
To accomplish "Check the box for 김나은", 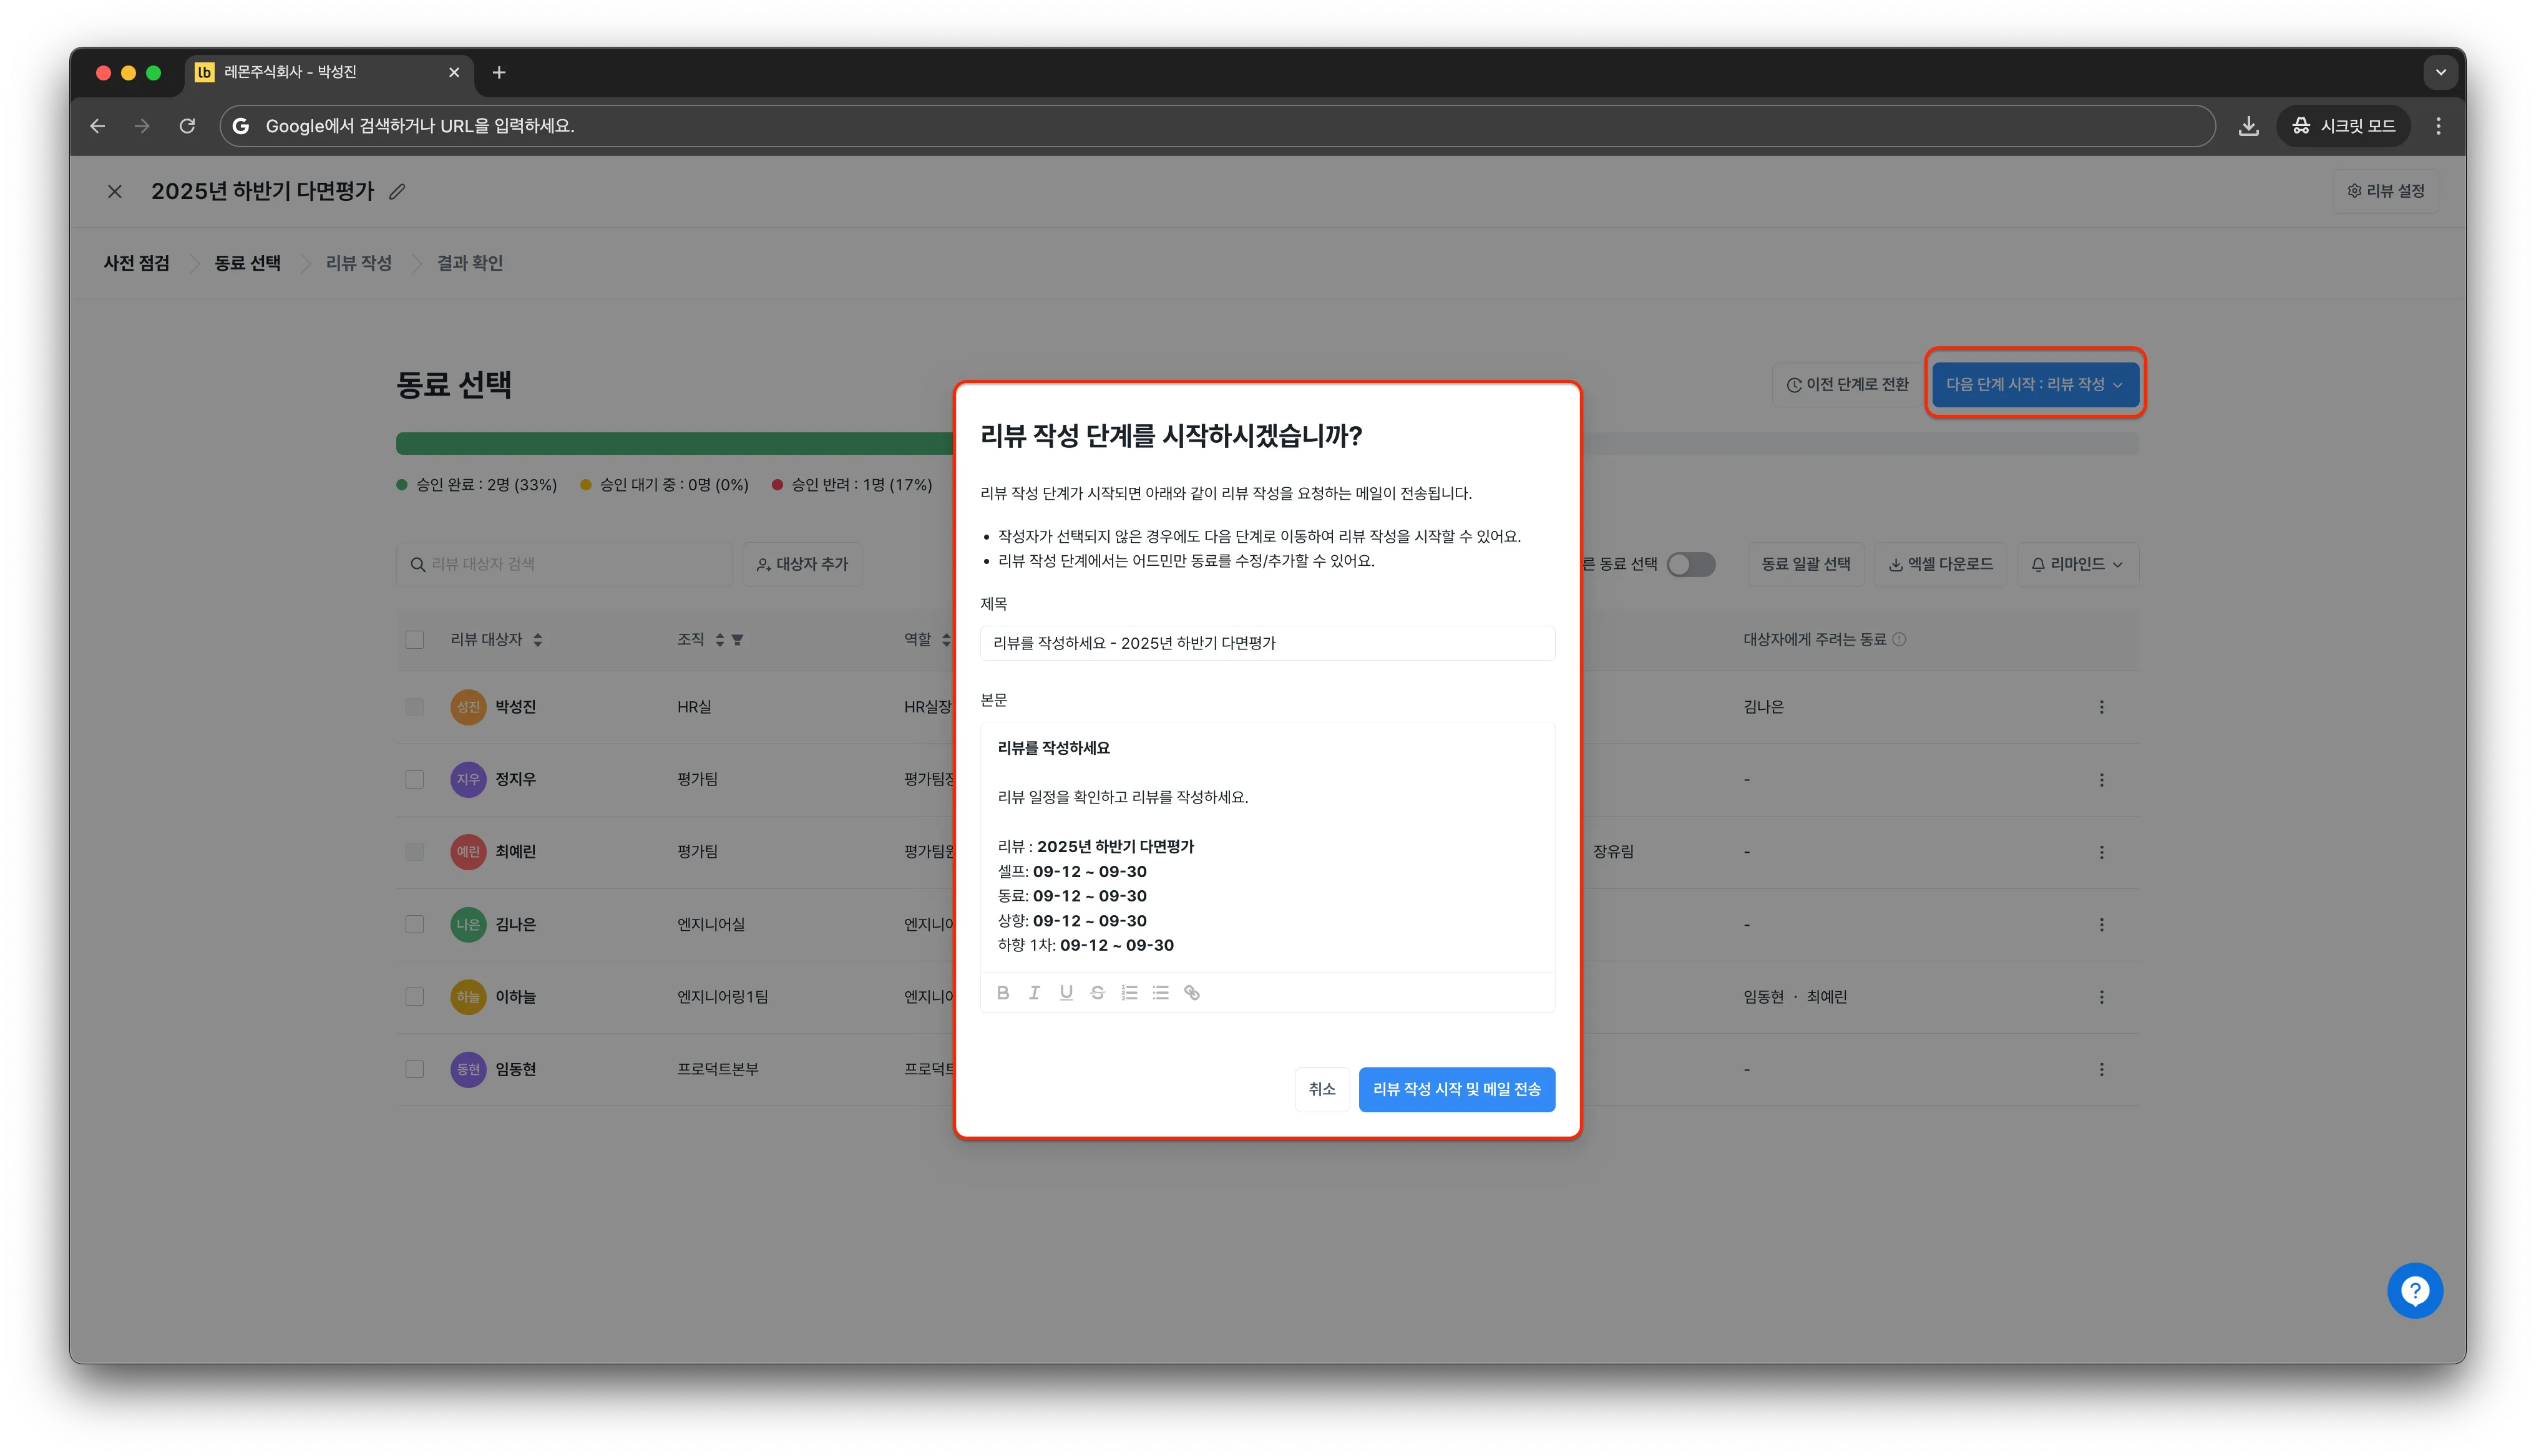I will (415, 925).
